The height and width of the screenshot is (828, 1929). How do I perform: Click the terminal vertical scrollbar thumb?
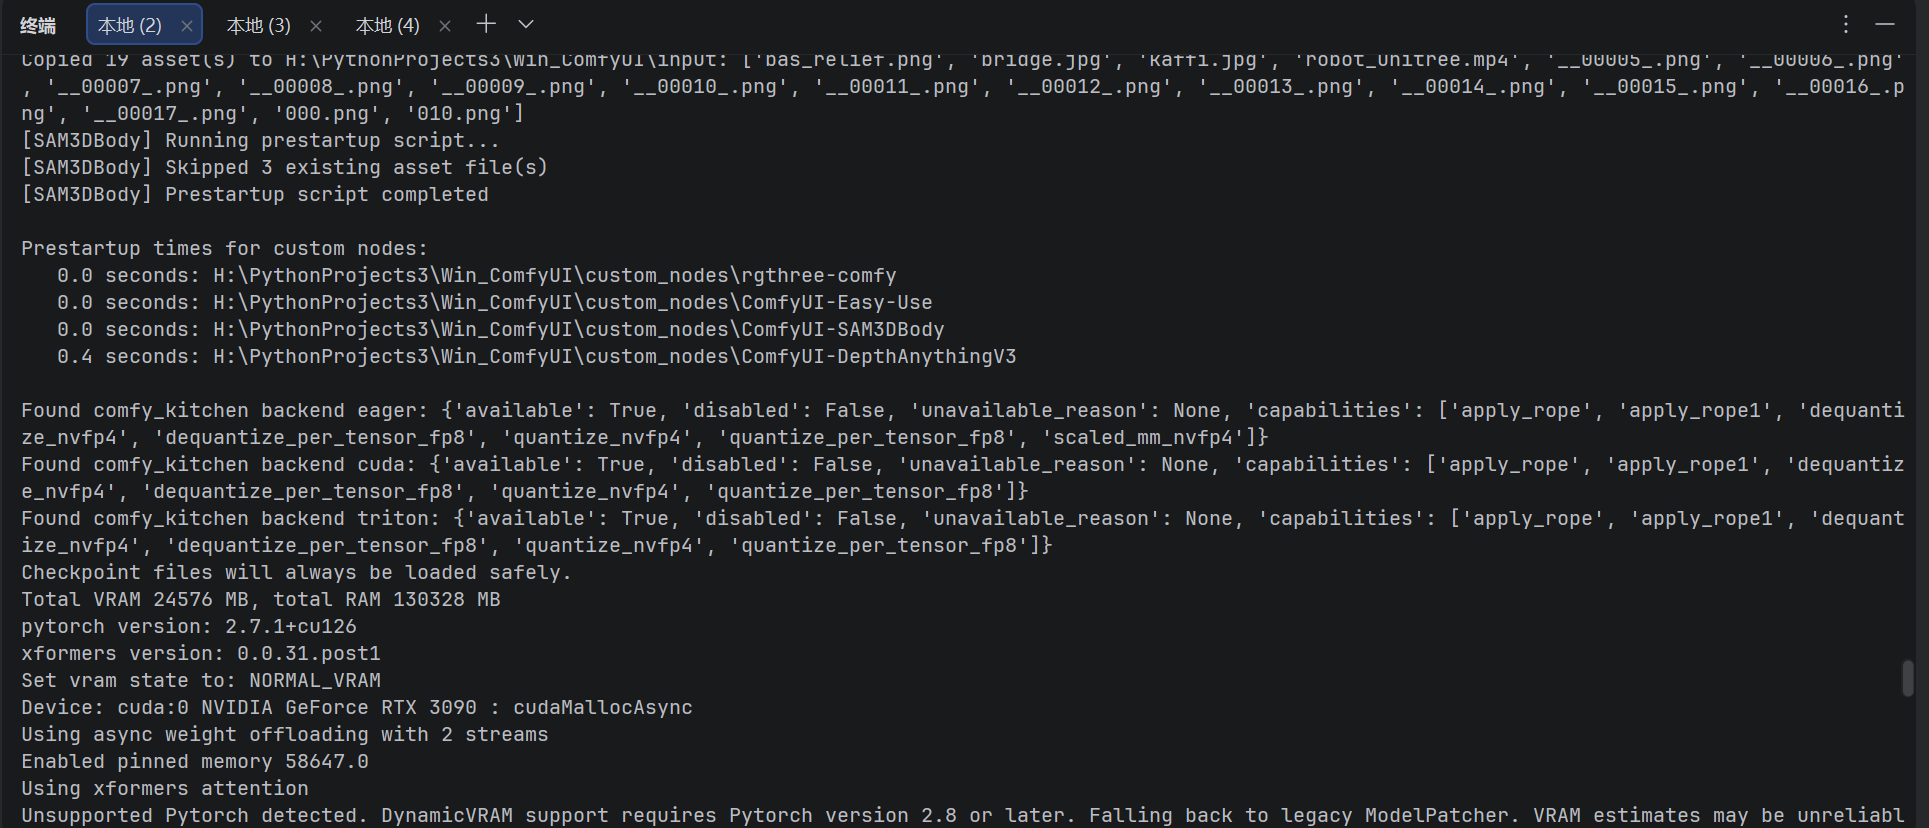1907,678
